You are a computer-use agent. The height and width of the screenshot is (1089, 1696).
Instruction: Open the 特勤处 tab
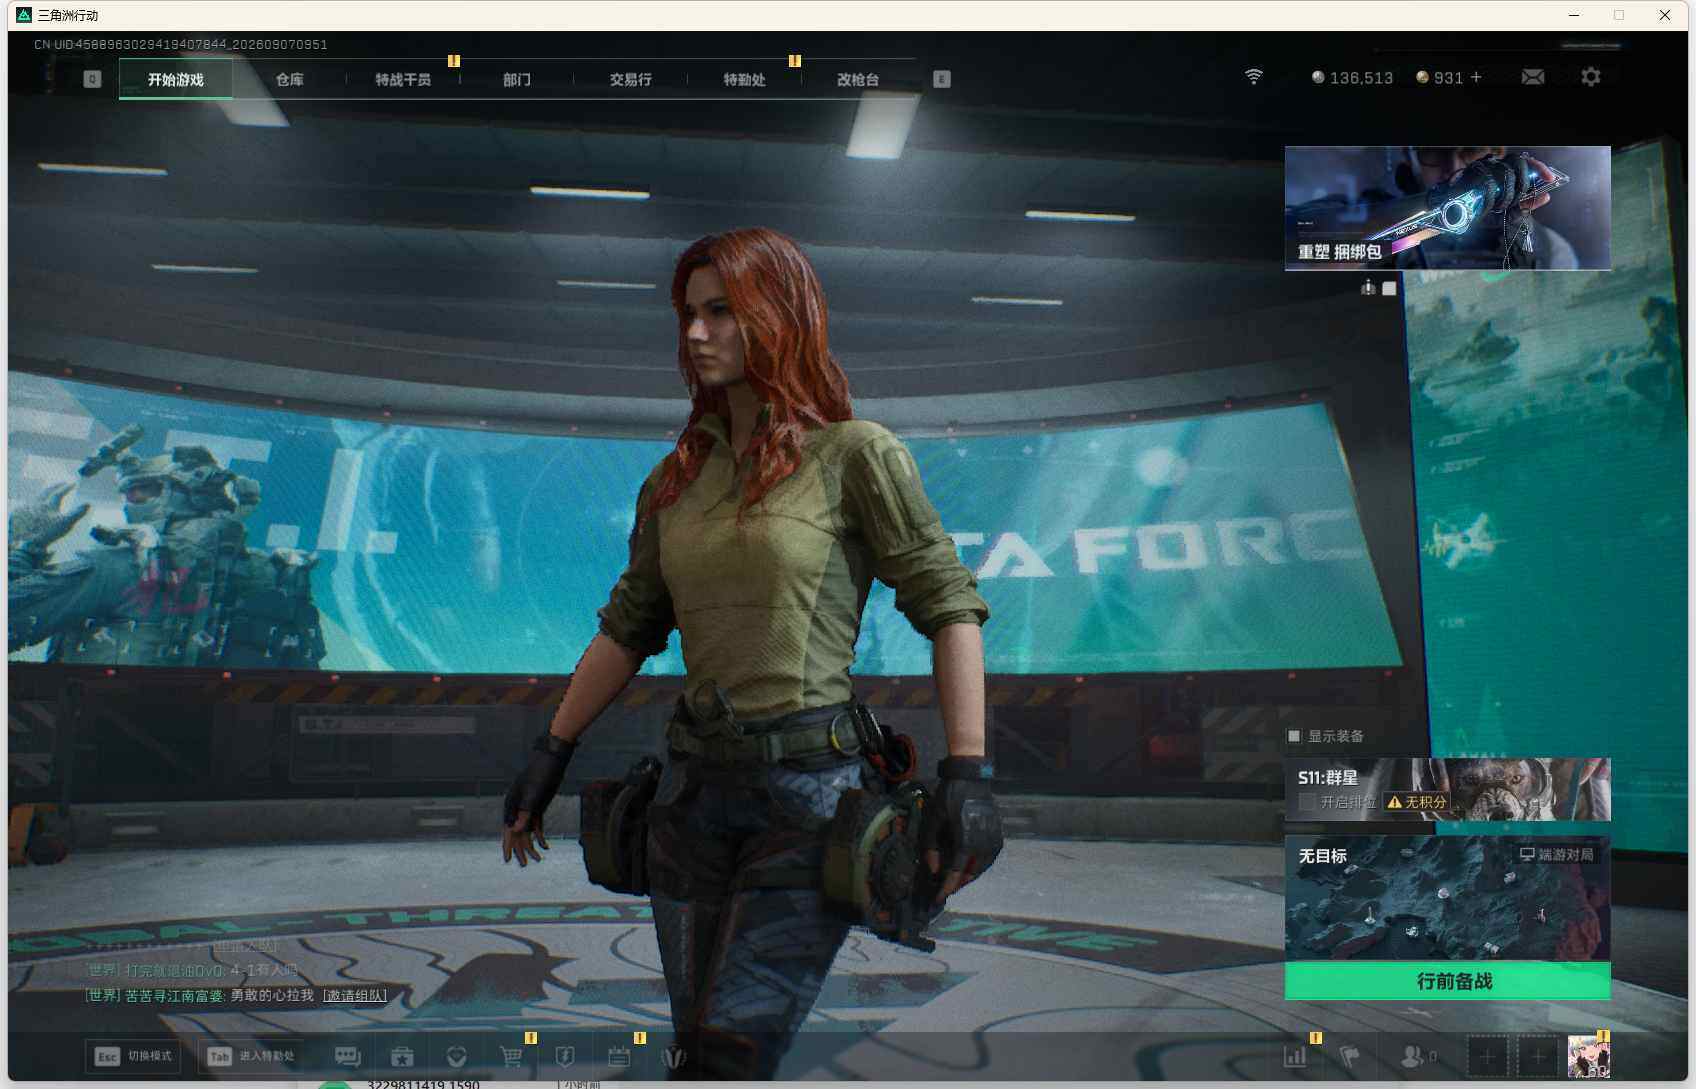click(x=744, y=79)
